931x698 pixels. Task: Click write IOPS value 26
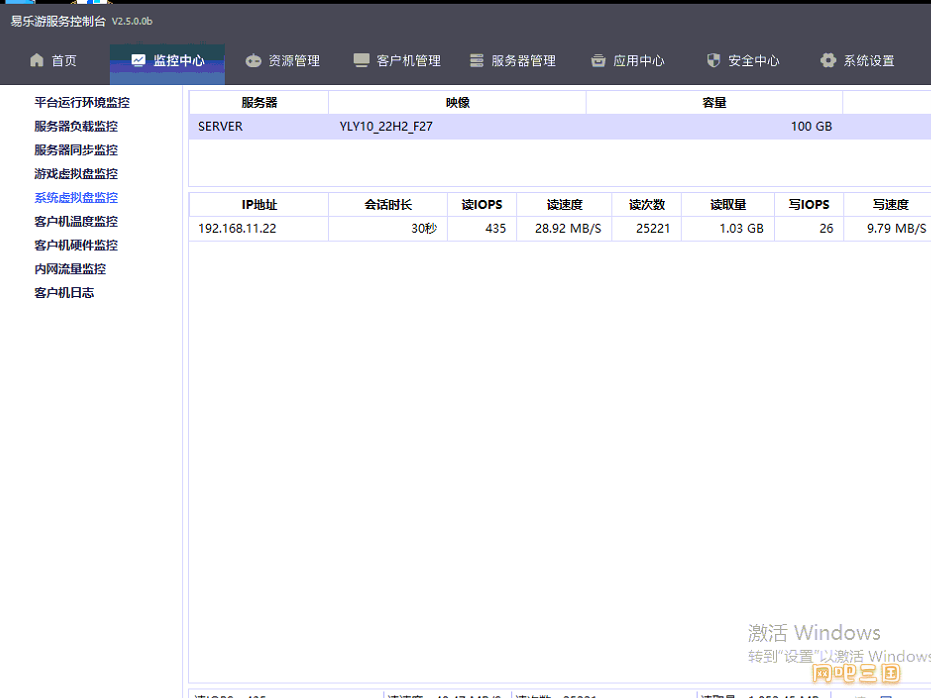pos(826,229)
